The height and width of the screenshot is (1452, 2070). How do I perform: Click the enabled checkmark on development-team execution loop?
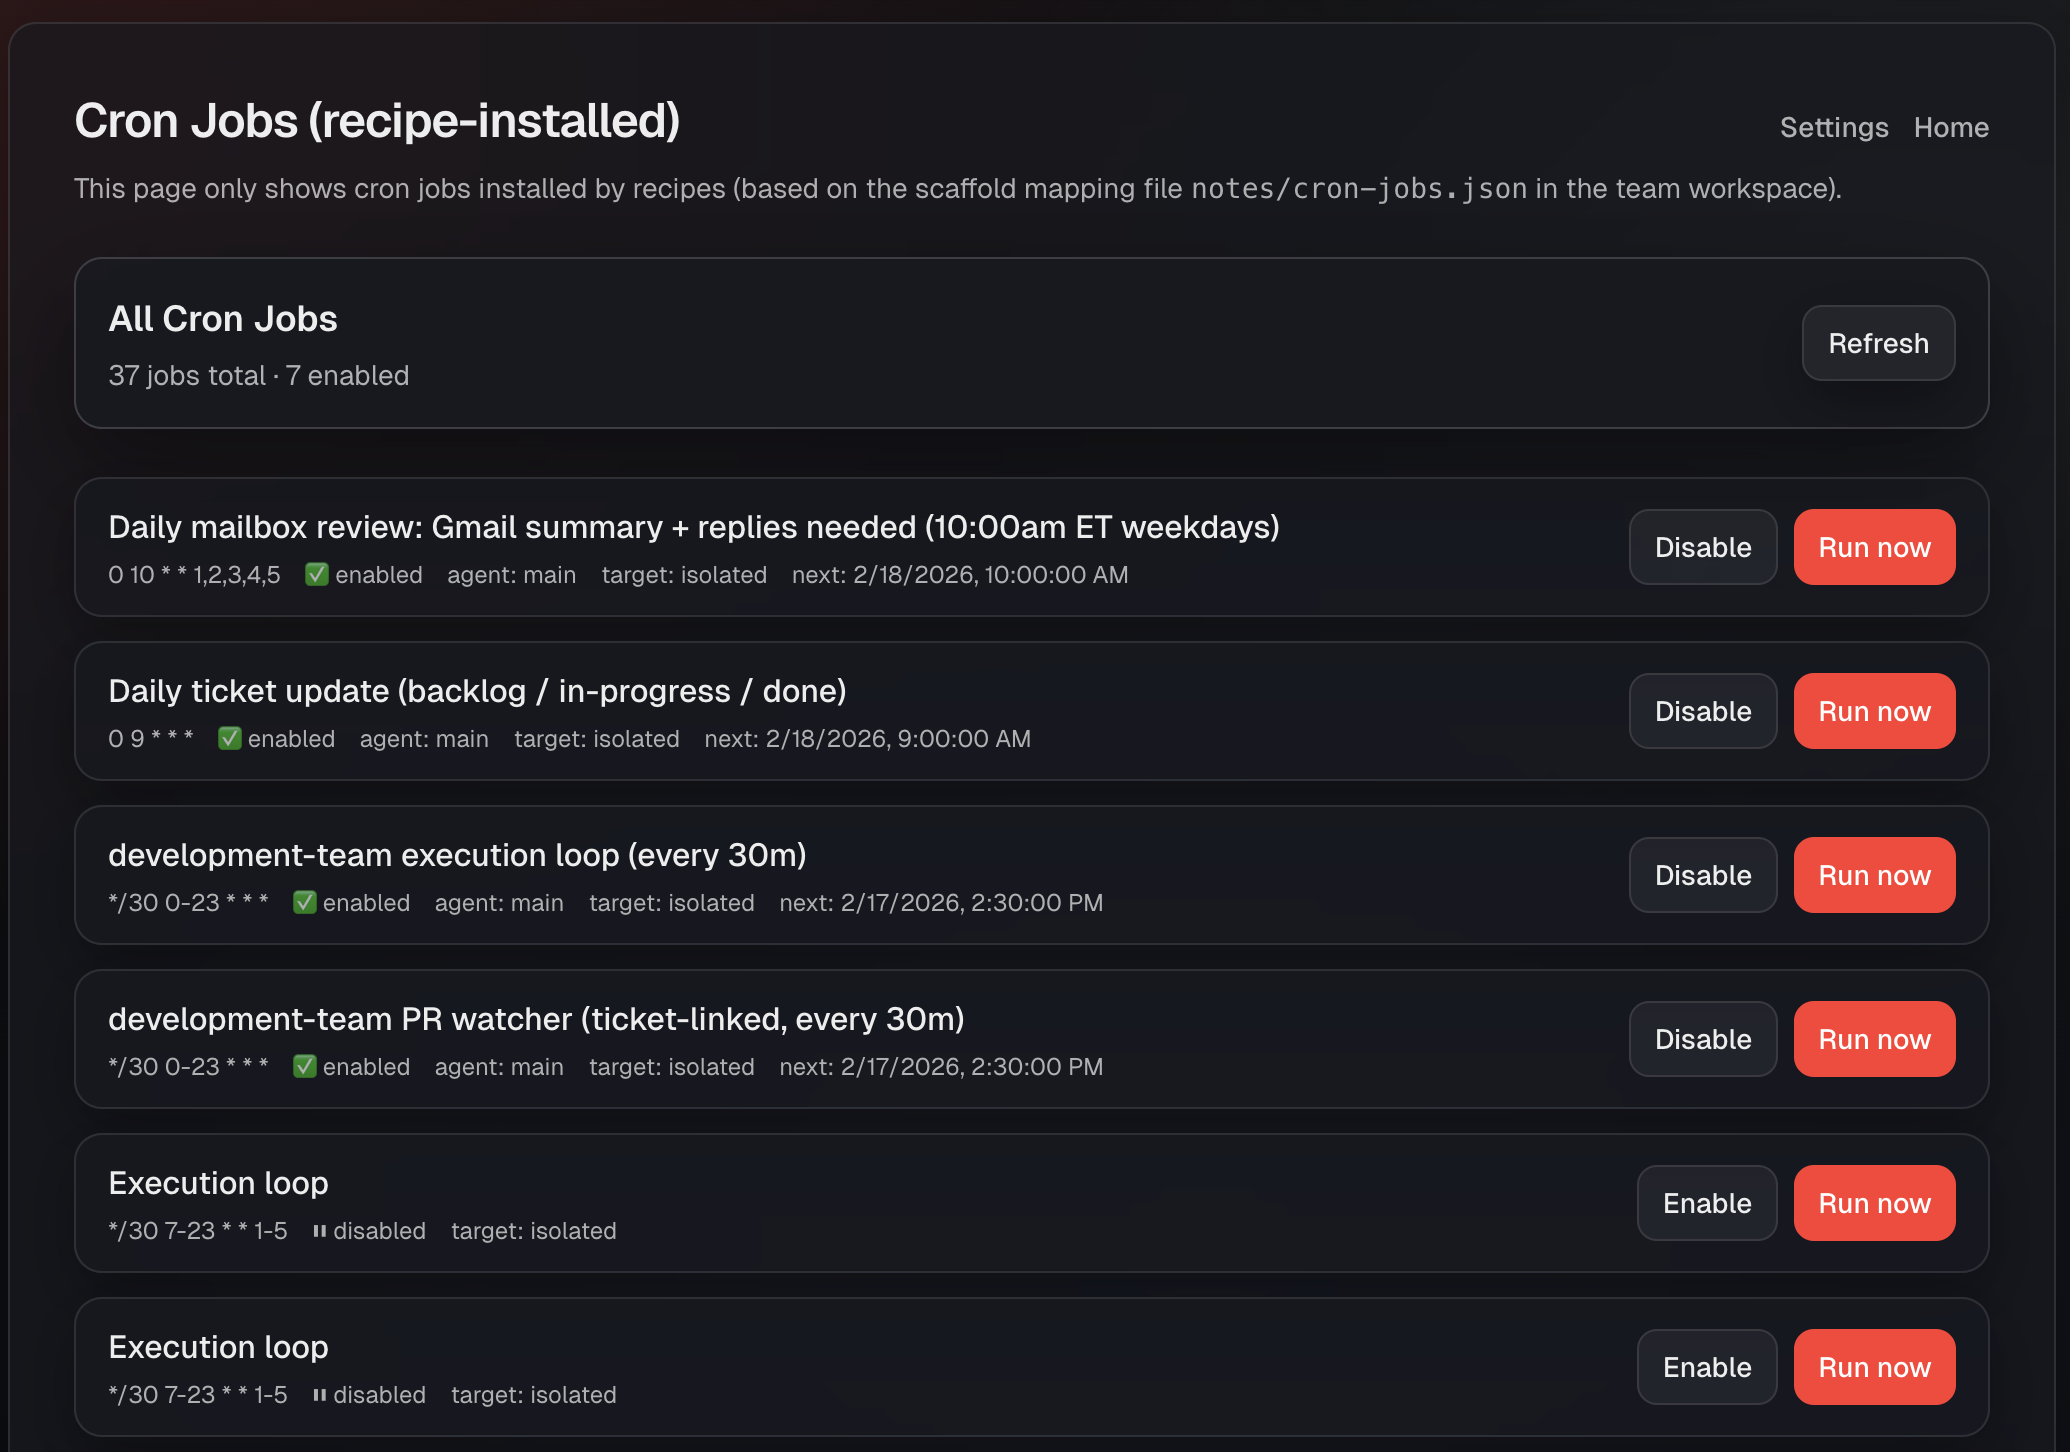[304, 903]
